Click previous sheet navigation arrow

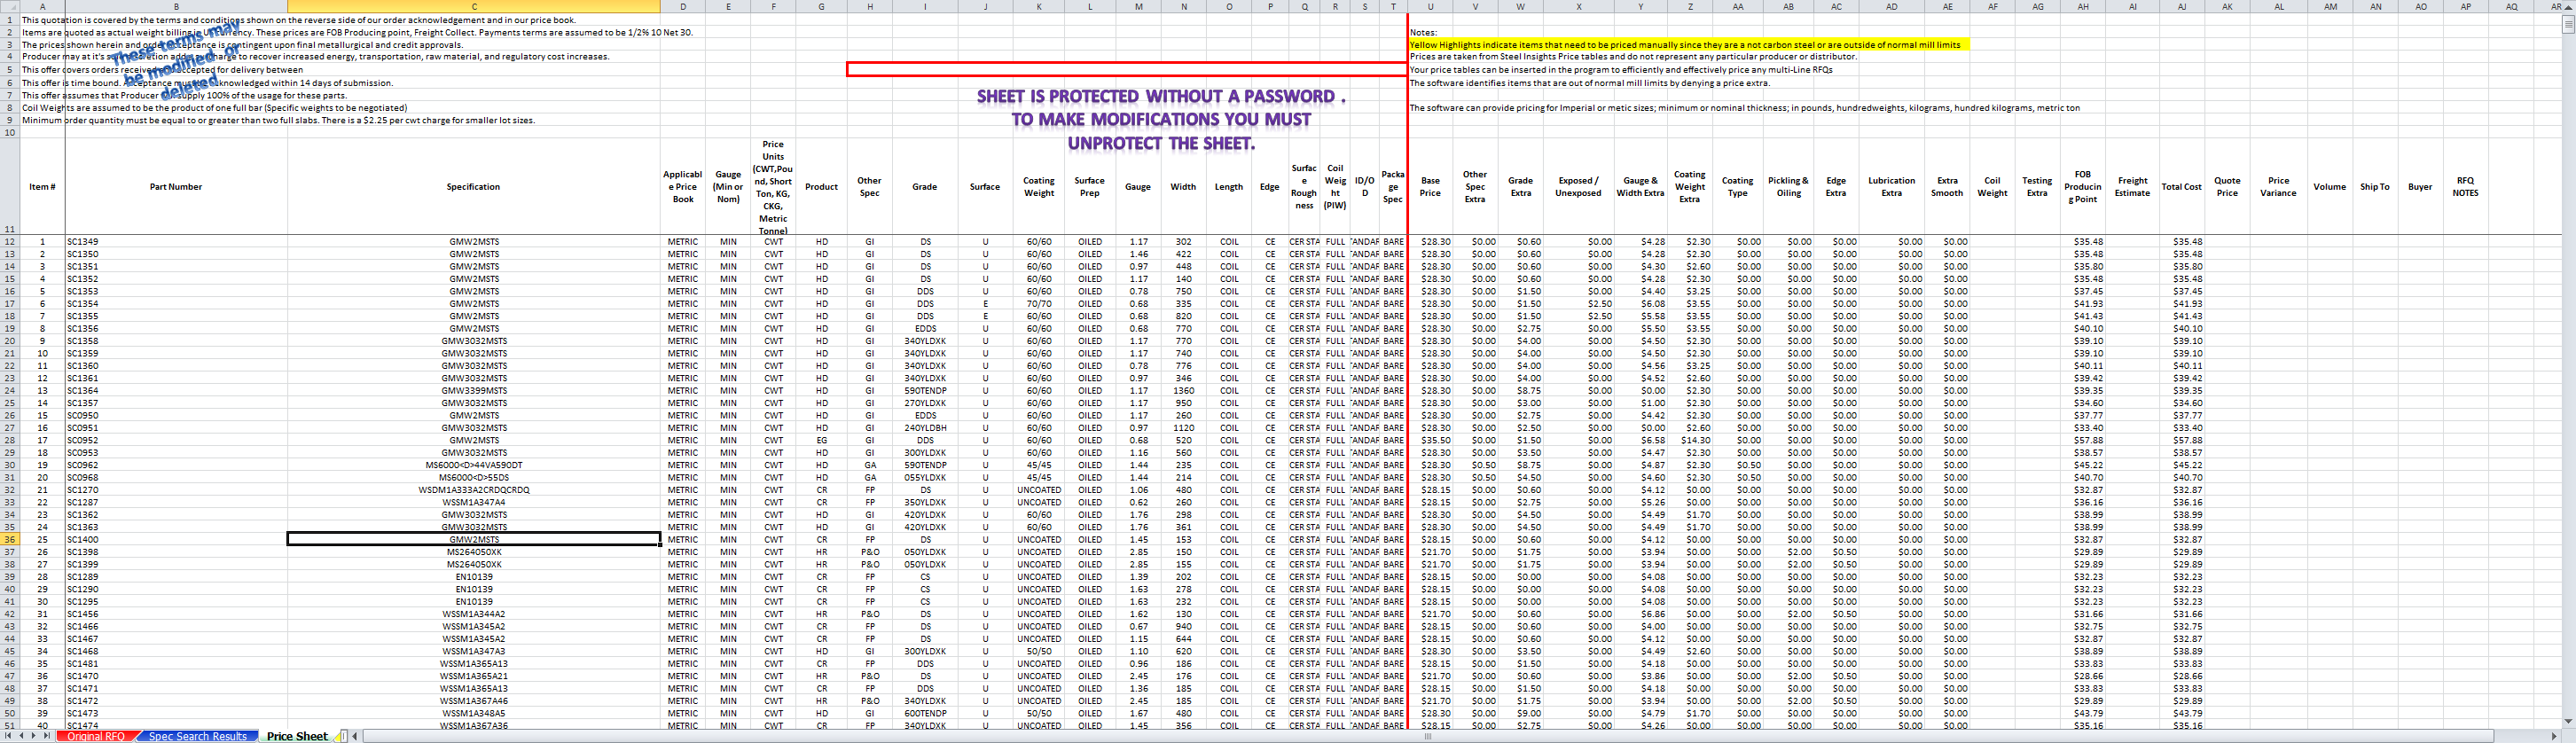pos(21,736)
